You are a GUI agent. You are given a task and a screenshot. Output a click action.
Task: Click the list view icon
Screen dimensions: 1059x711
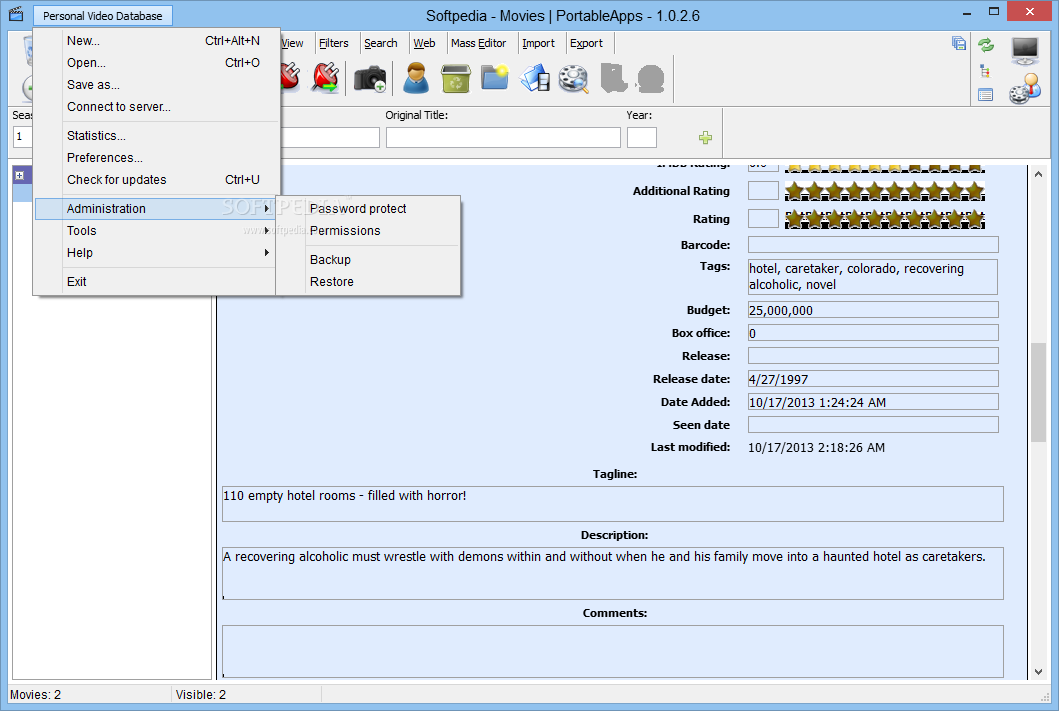pos(985,95)
